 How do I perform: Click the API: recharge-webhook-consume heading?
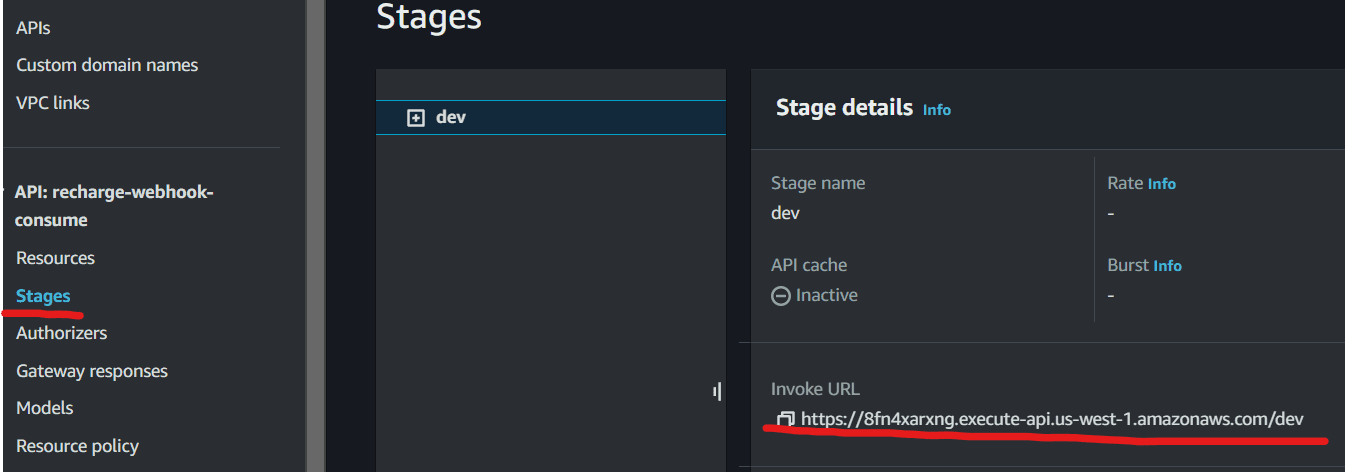114,206
